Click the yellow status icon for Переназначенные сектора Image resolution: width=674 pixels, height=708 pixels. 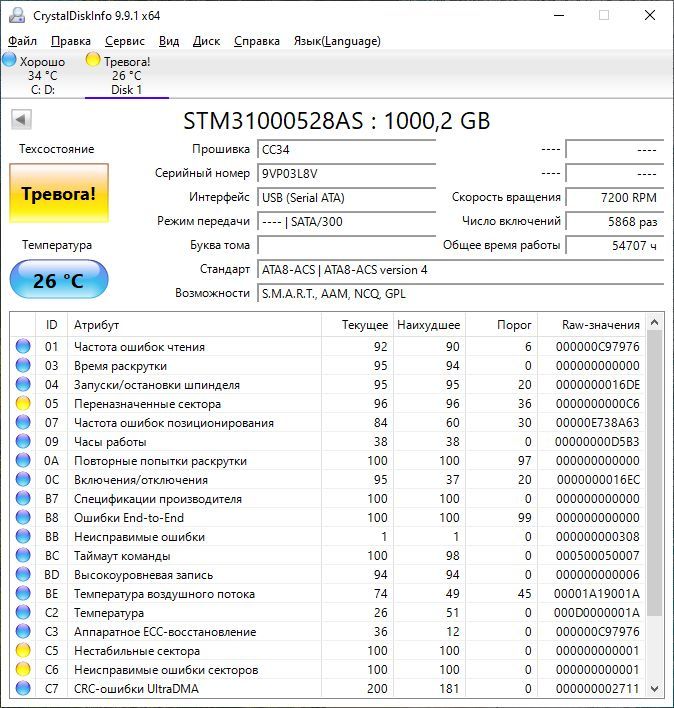point(23,403)
